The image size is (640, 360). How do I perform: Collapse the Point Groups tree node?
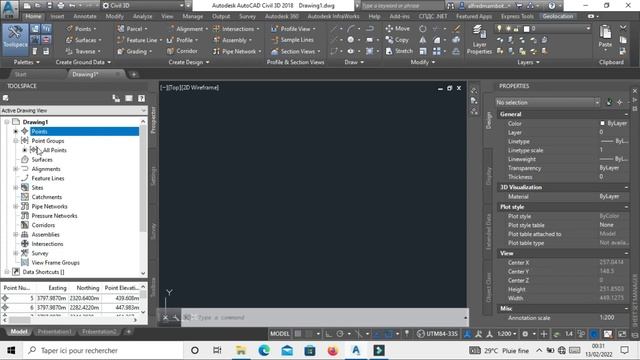click(16, 141)
